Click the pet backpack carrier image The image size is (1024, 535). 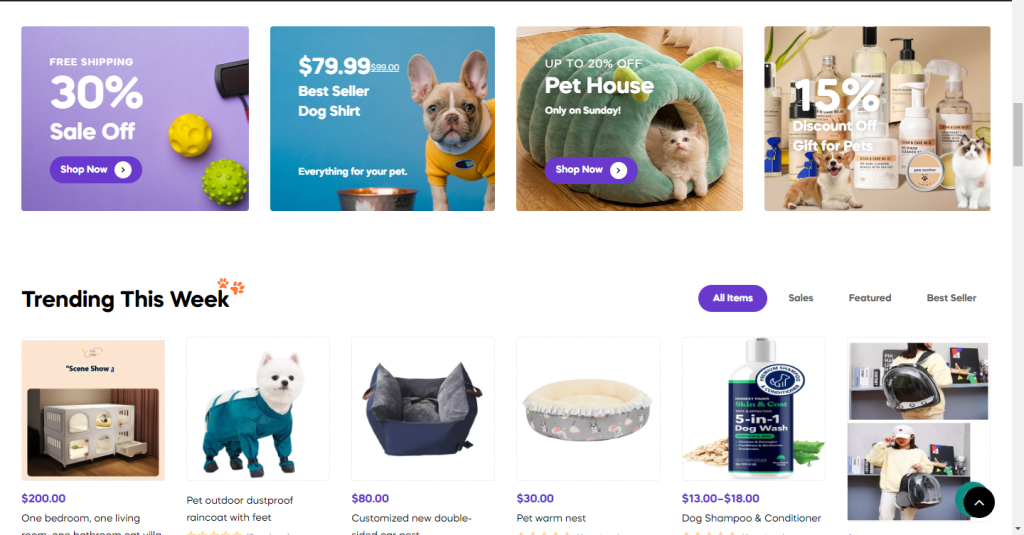(919, 431)
